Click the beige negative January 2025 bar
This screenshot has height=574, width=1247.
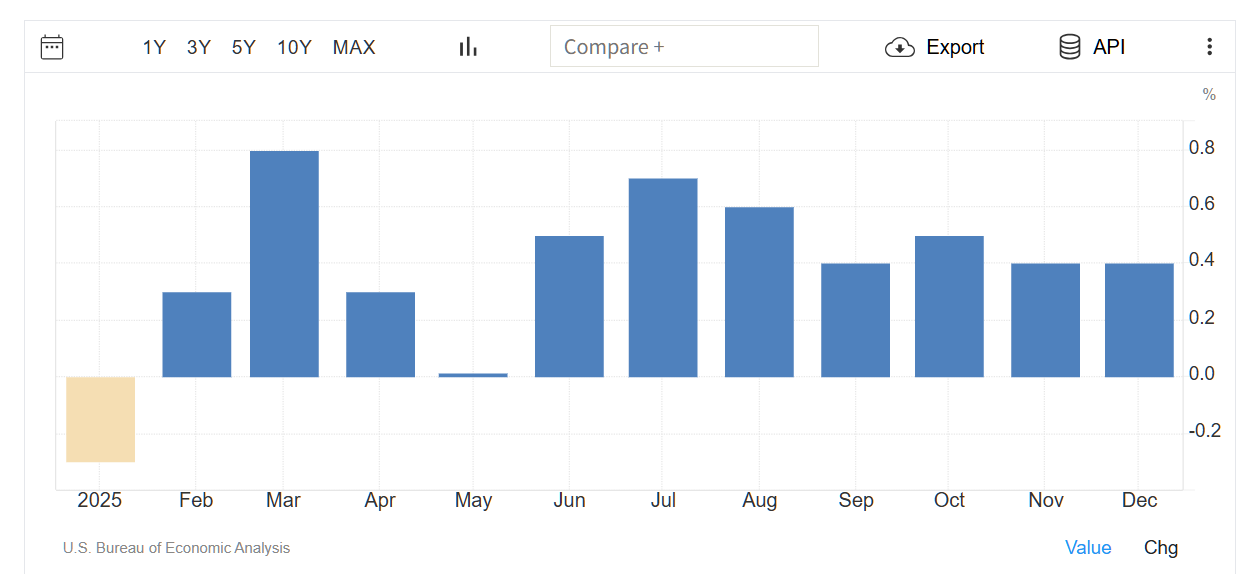pos(101,419)
